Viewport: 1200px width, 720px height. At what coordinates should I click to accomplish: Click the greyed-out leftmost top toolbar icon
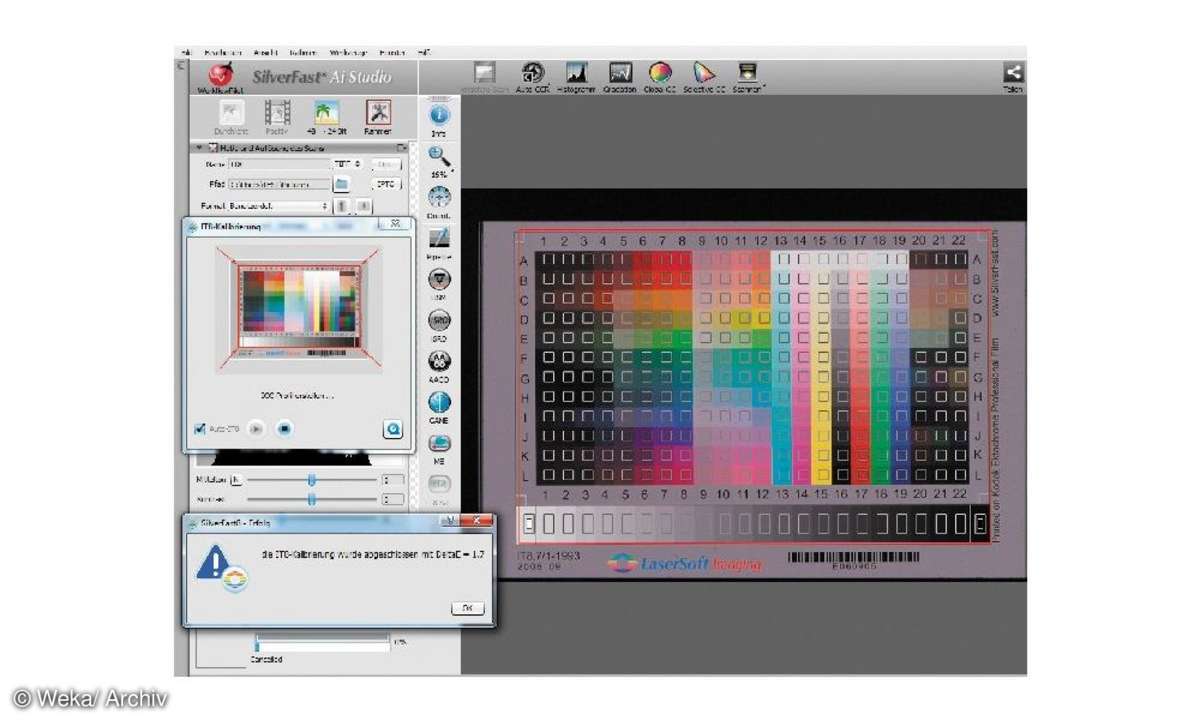(x=485, y=72)
